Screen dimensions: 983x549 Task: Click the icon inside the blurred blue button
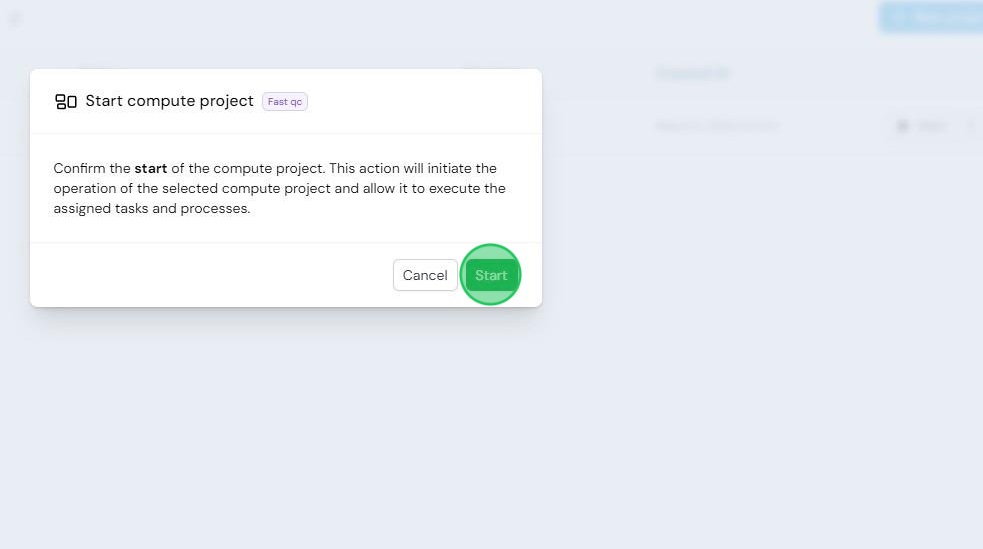899,18
